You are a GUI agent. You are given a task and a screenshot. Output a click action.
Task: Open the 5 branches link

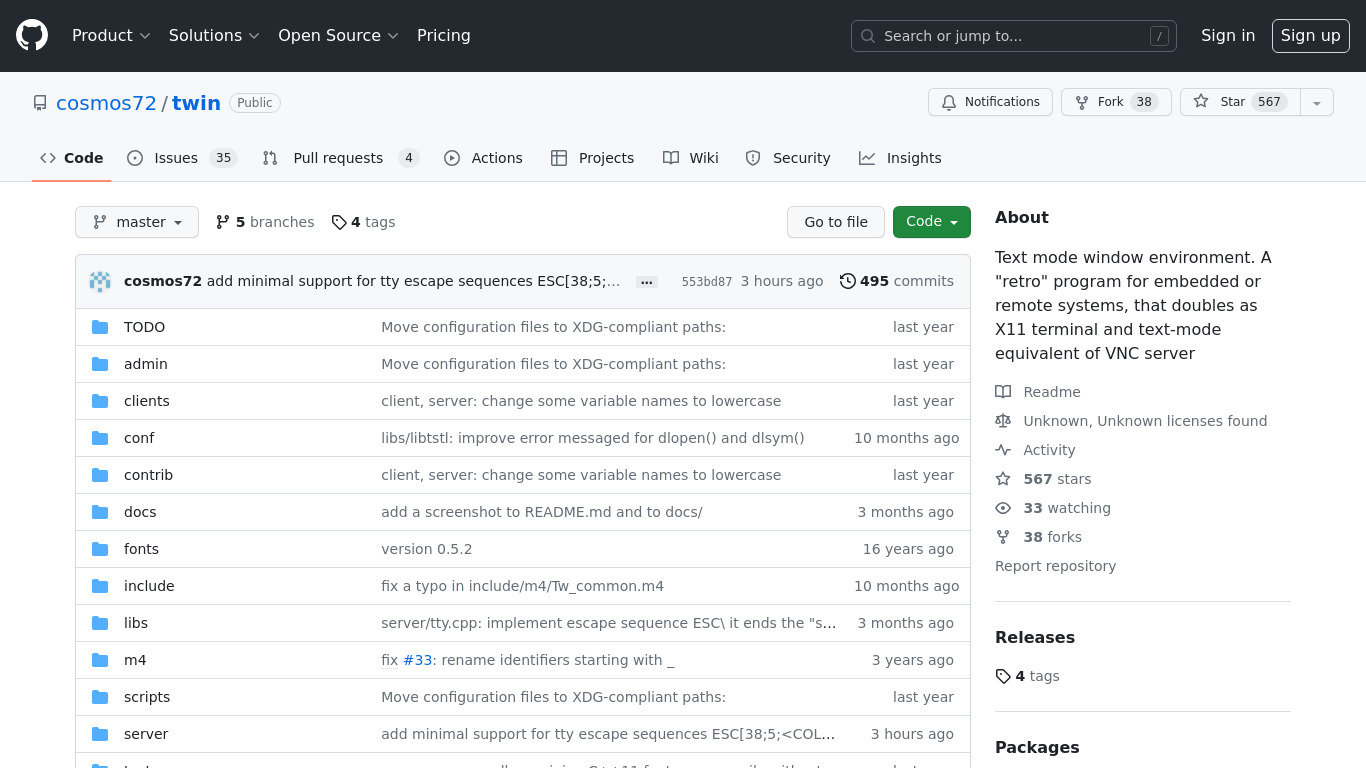tap(265, 222)
